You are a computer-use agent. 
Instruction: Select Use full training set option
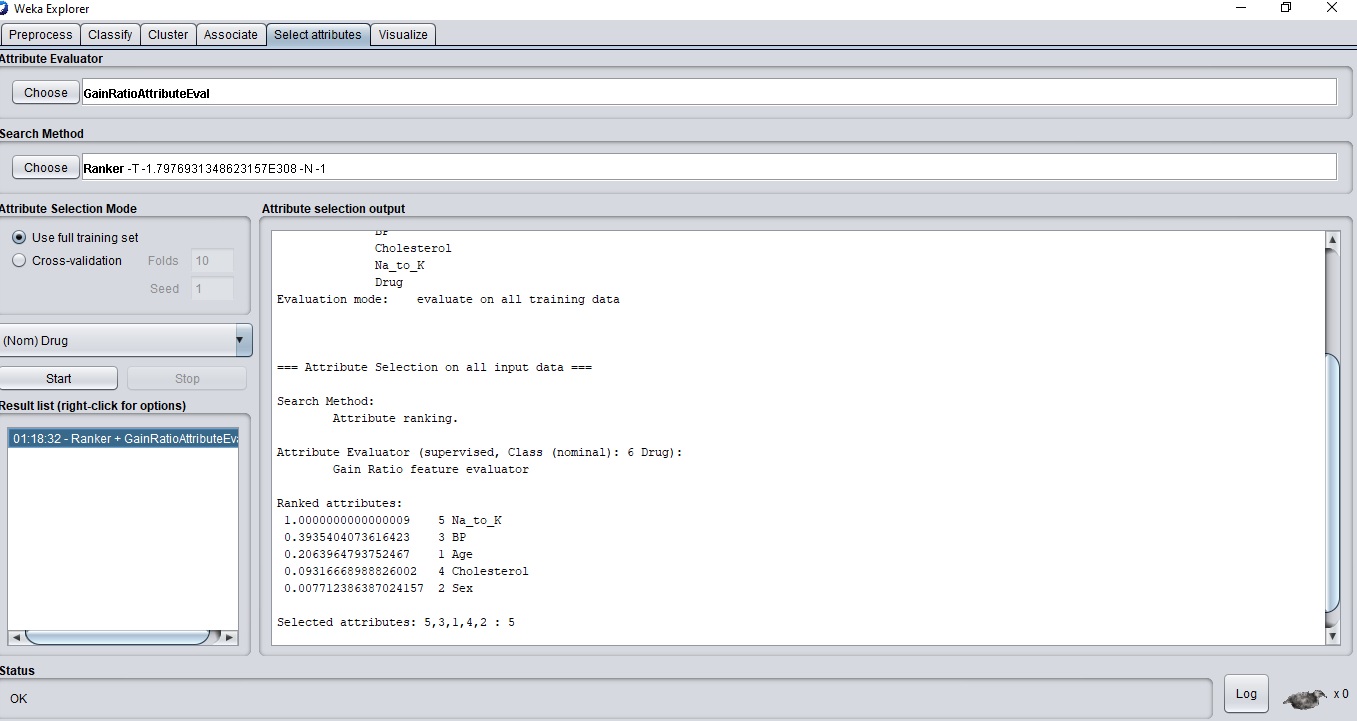click(75, 237)
